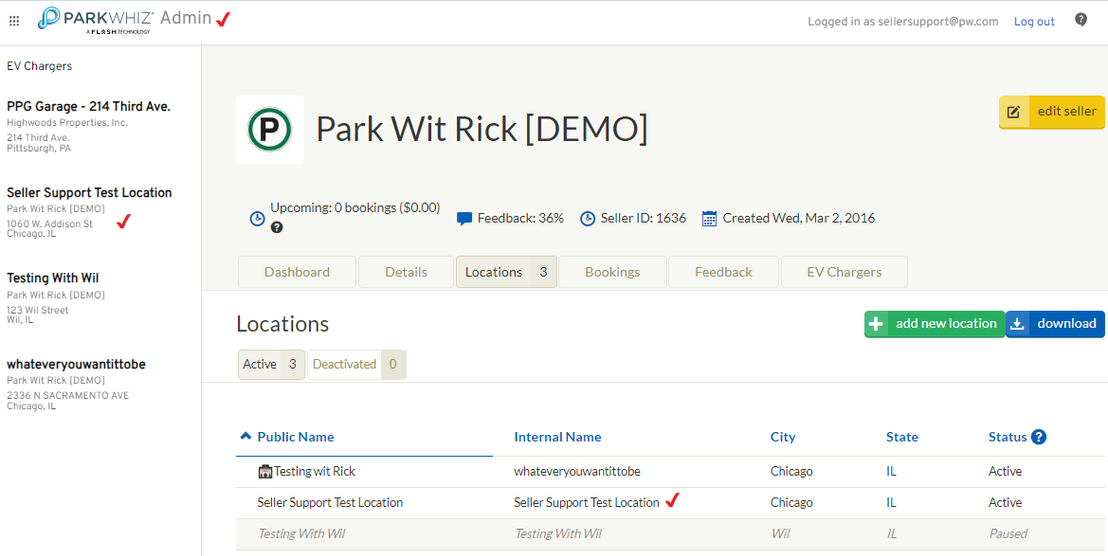
Task: Open whateveryouwantittobe sidebar entry
Action: pyautogui.click(x=76, y=364)
